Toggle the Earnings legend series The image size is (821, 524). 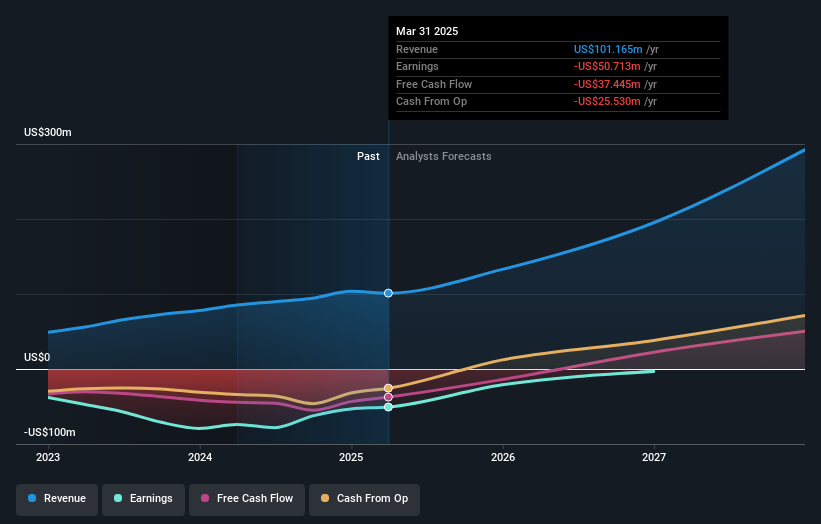coord(143,499)
